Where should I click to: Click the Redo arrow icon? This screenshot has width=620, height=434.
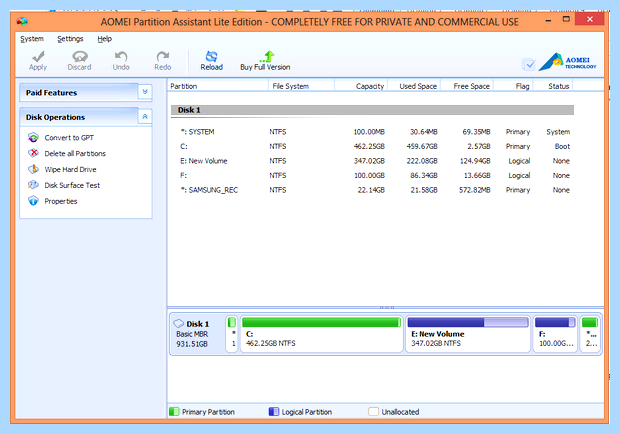click(163, 57)
